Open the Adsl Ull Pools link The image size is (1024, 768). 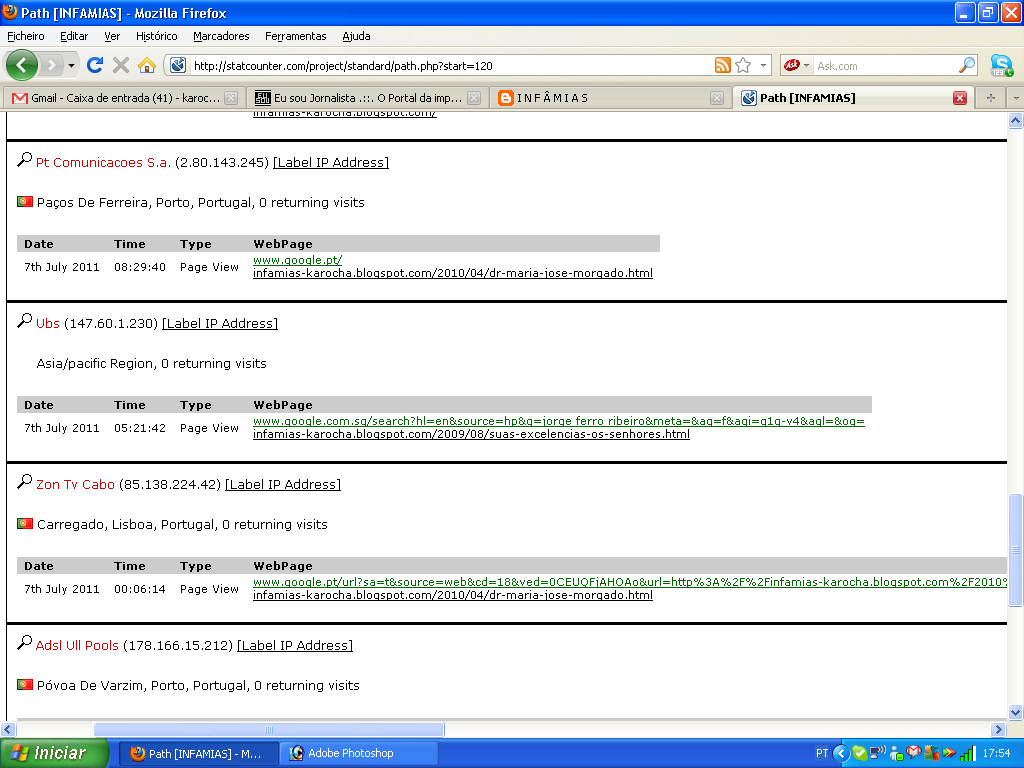click(x=77, y=645)
